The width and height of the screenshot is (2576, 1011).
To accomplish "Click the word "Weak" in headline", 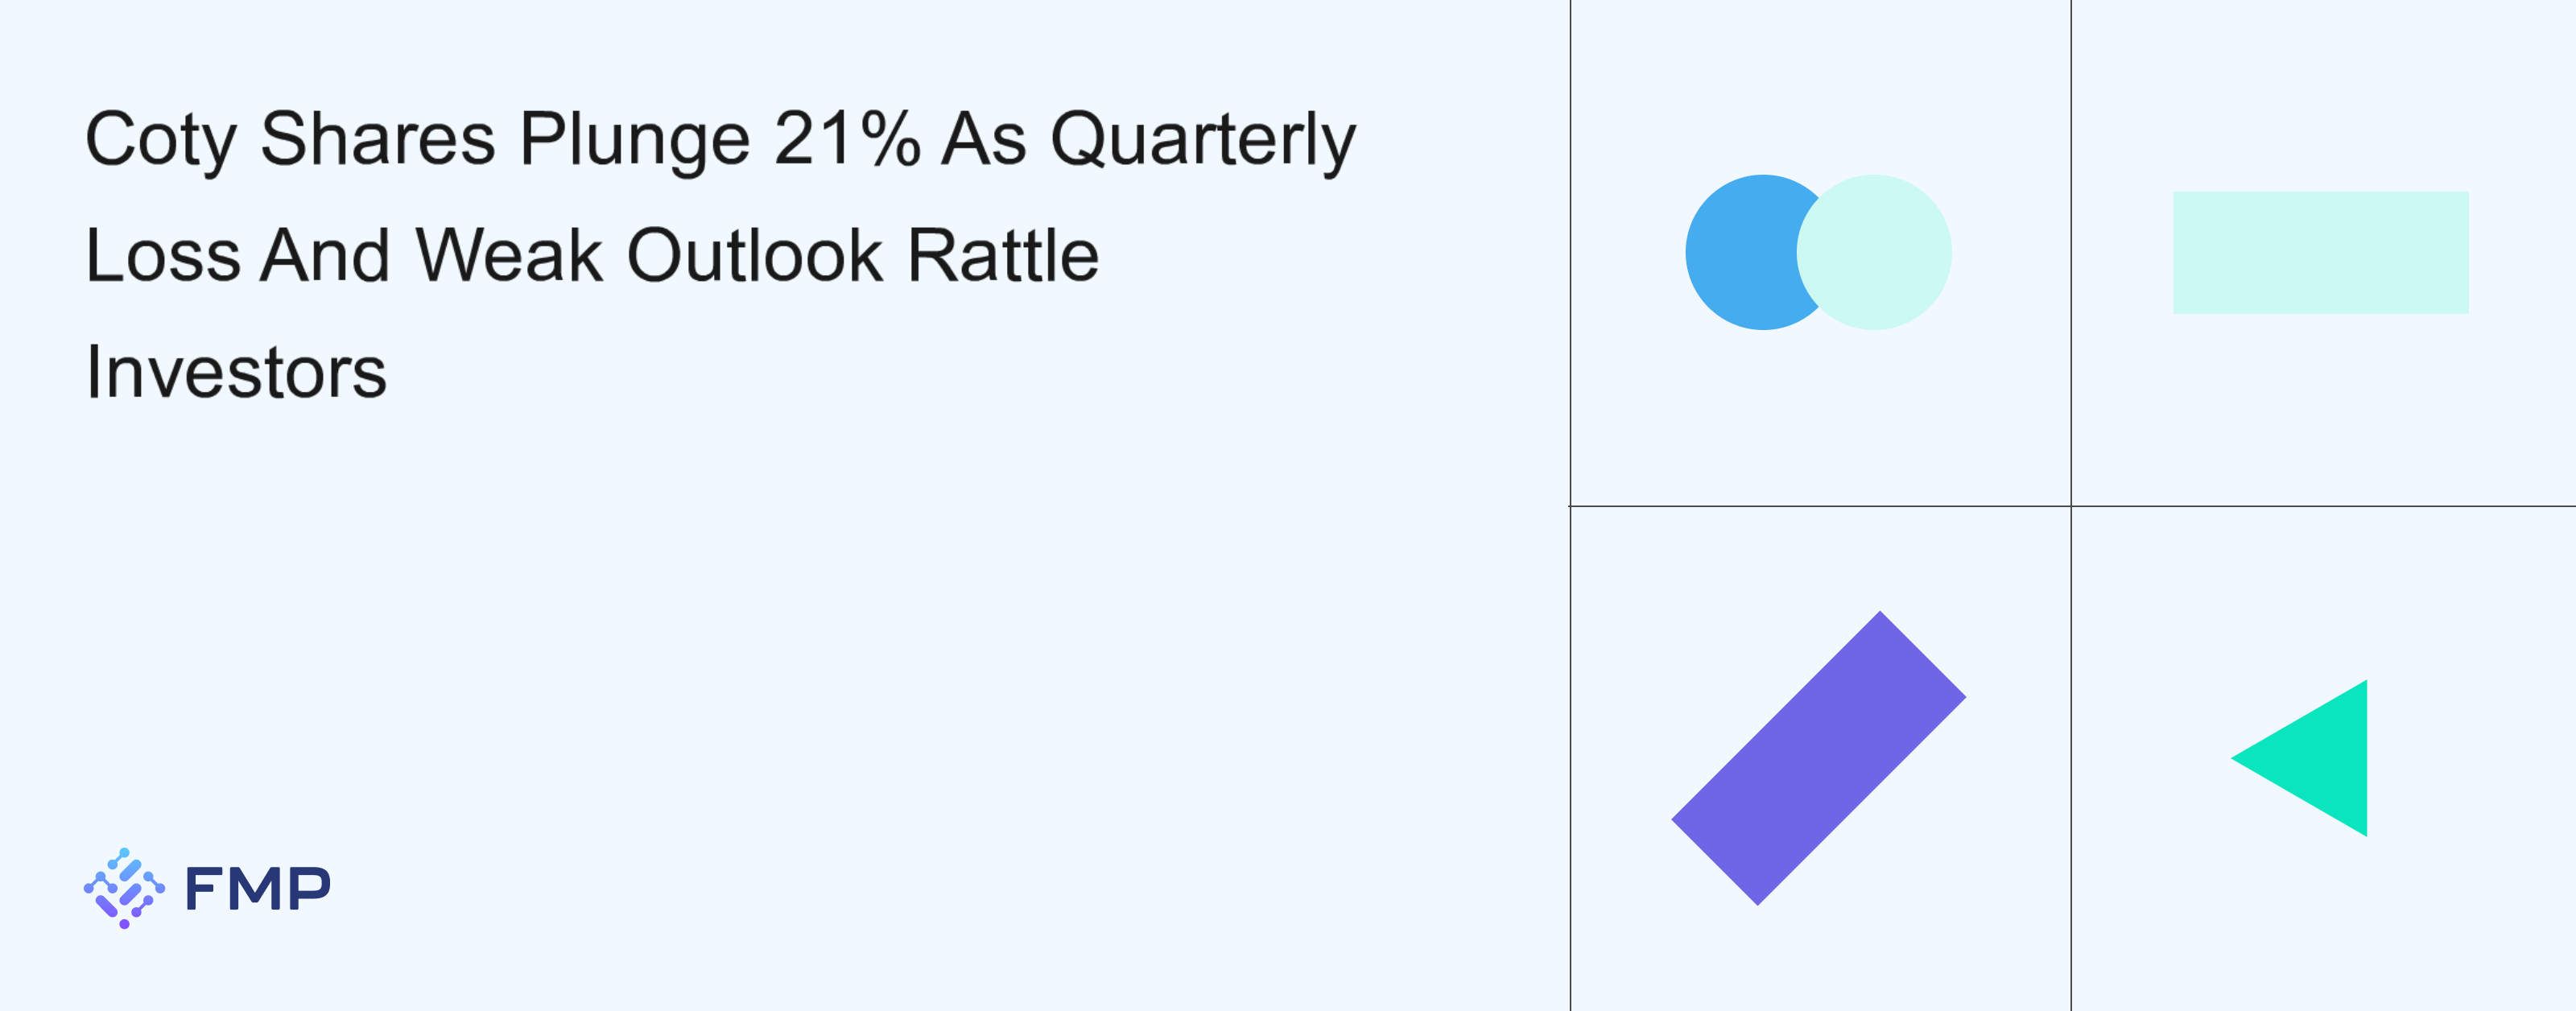I will click(x=509, y=255).
